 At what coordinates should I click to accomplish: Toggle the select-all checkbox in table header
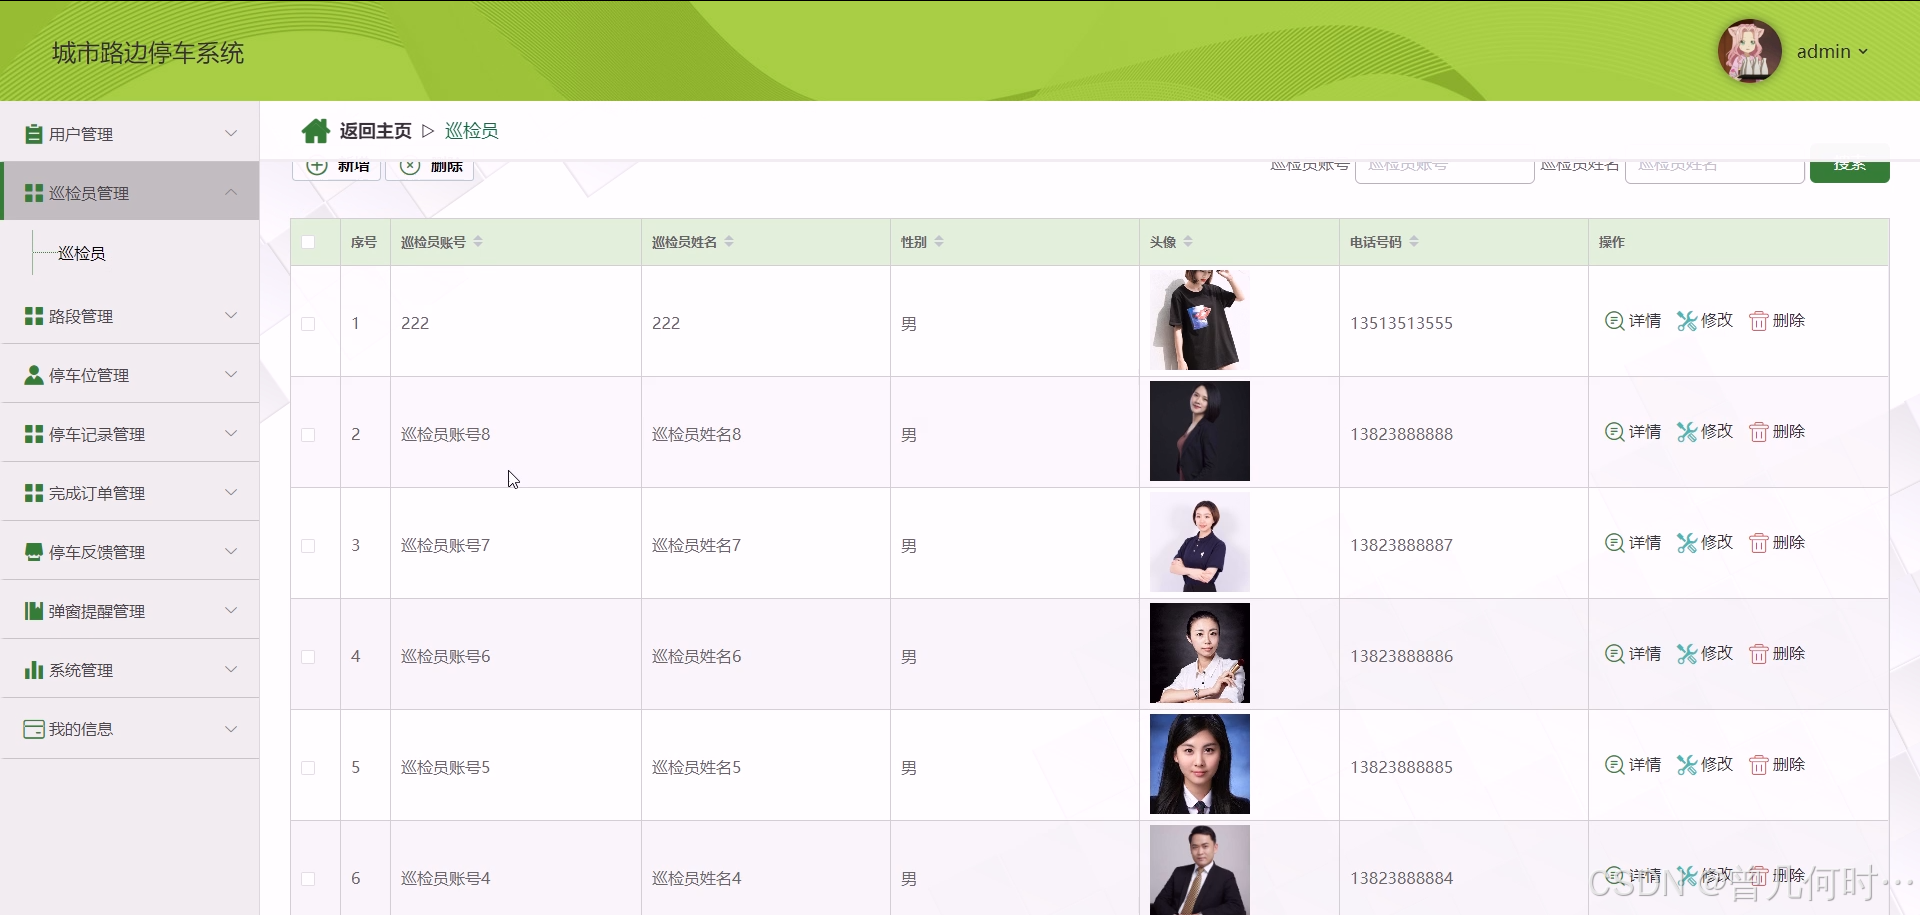pyautogui.click(x=308, y=242)
